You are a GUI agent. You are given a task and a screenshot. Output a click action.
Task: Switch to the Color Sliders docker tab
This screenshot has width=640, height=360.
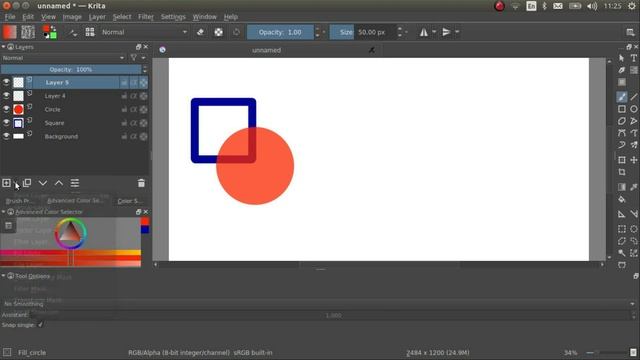pyautogui.click(x=129, y=201)
